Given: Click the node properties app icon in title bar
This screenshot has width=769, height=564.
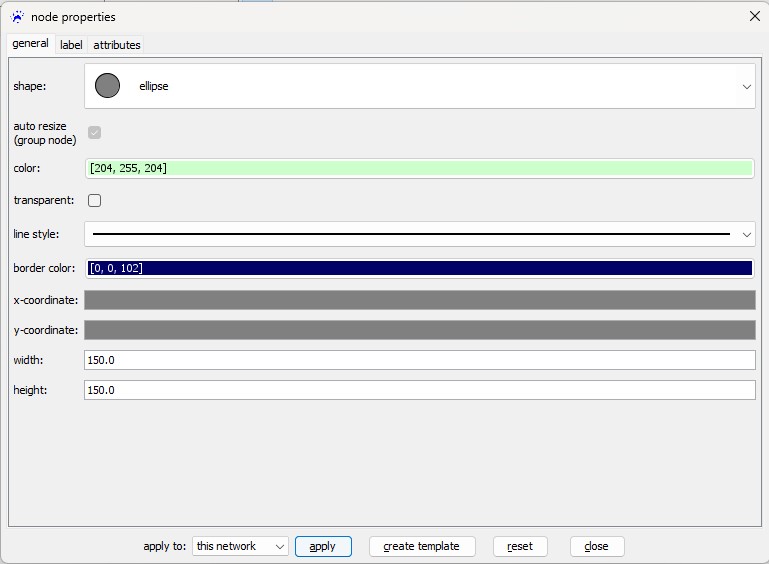Looking at the screenshot, I should (17, 17).
